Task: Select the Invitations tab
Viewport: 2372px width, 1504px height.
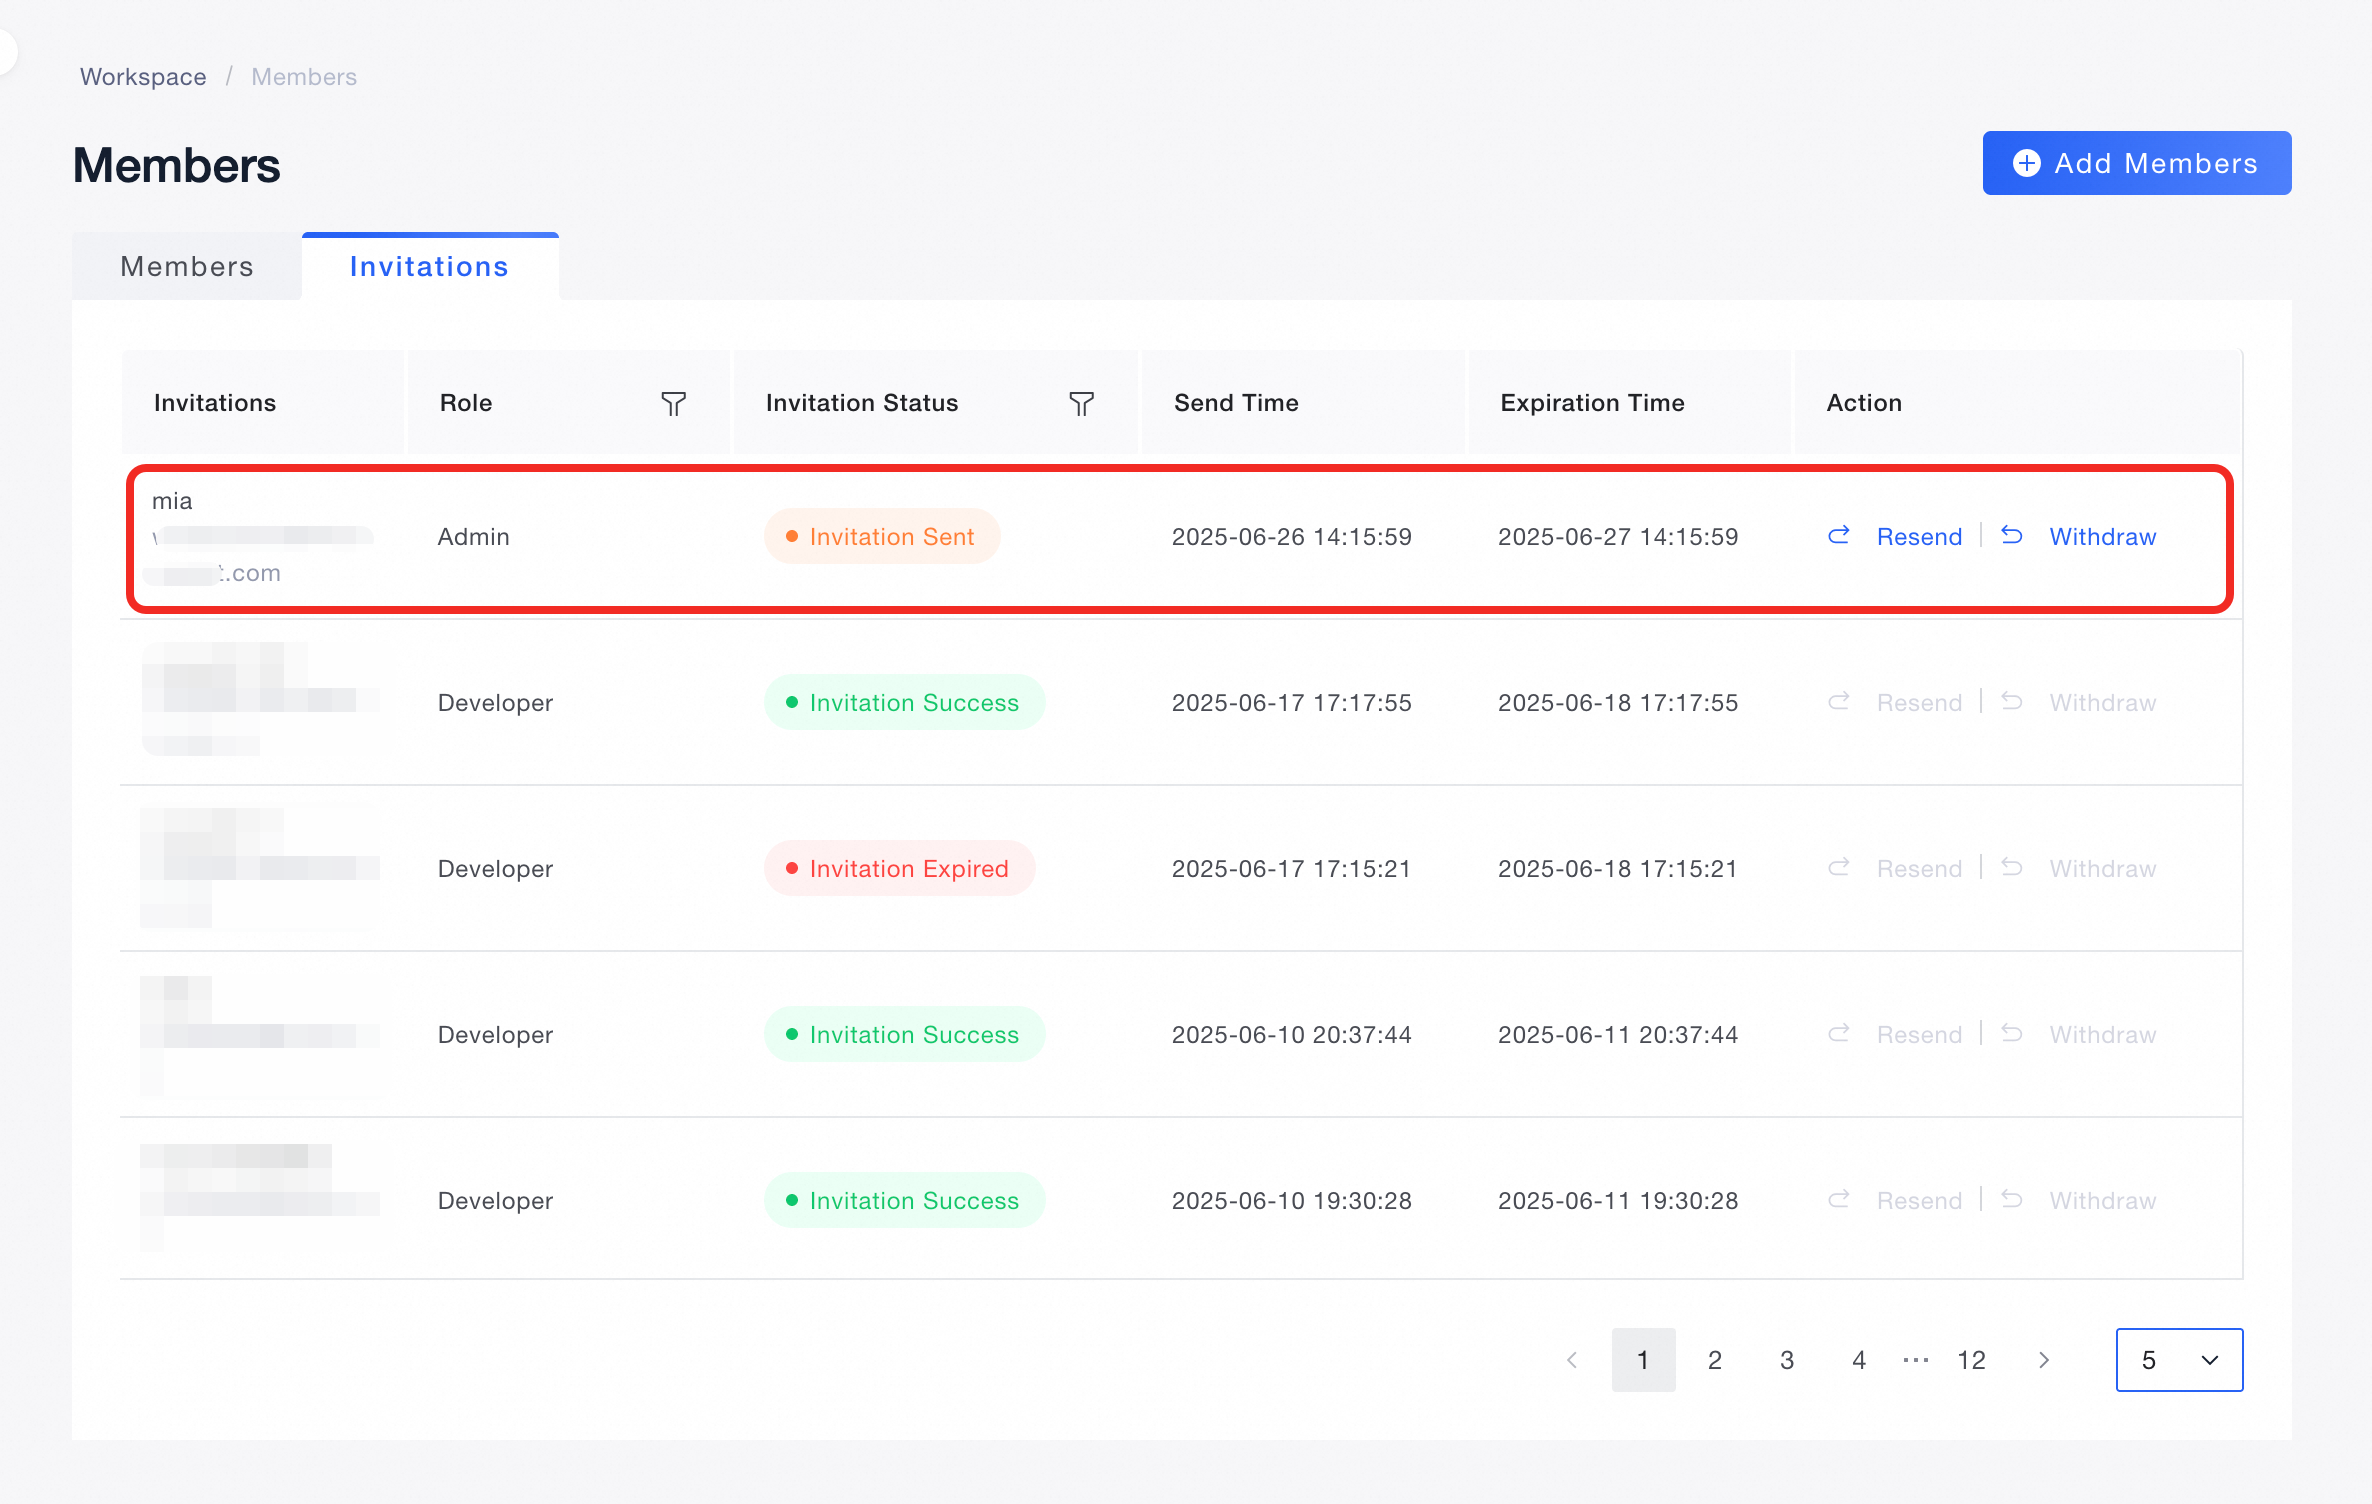Action: [429, 267]
